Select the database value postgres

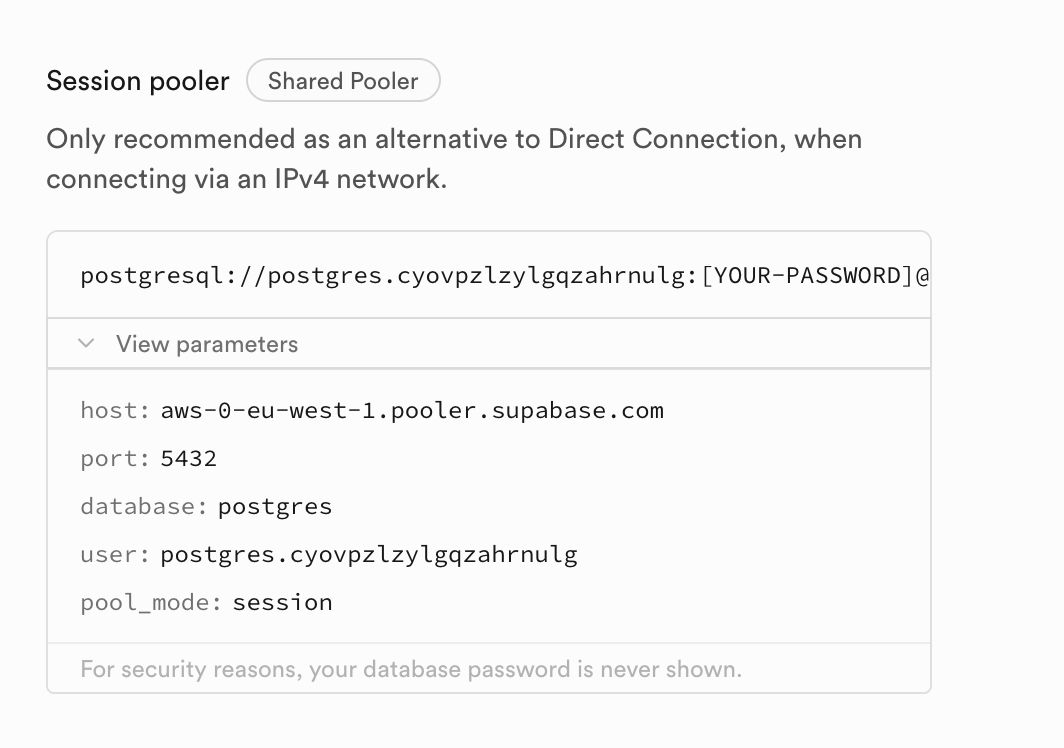275,506
